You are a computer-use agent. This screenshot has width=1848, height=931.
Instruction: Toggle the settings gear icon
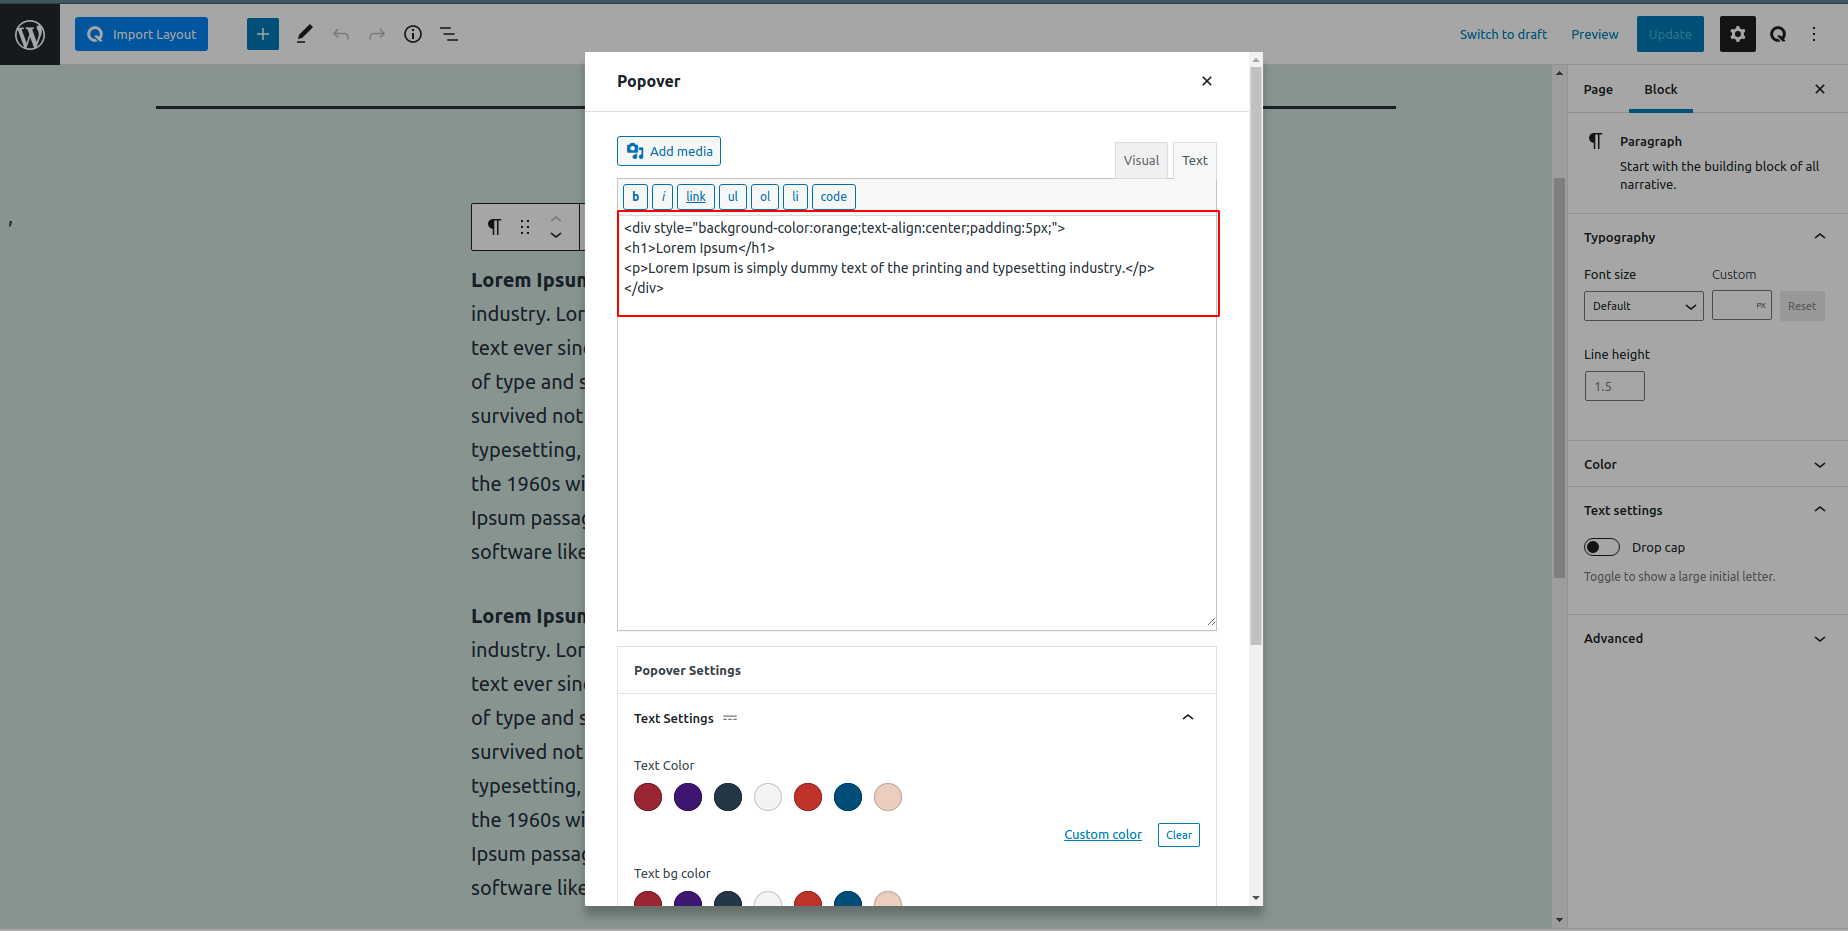click(x=1738, y=34)
